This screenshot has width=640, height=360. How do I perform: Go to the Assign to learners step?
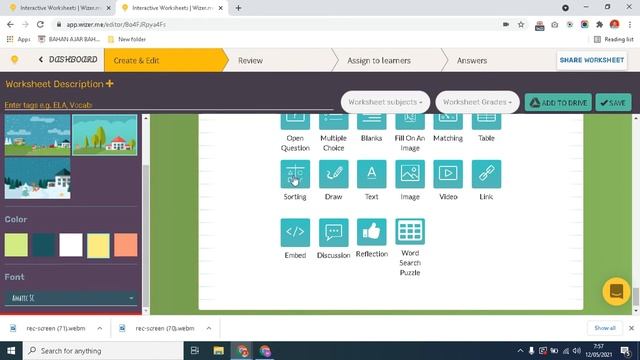[379, 60]
